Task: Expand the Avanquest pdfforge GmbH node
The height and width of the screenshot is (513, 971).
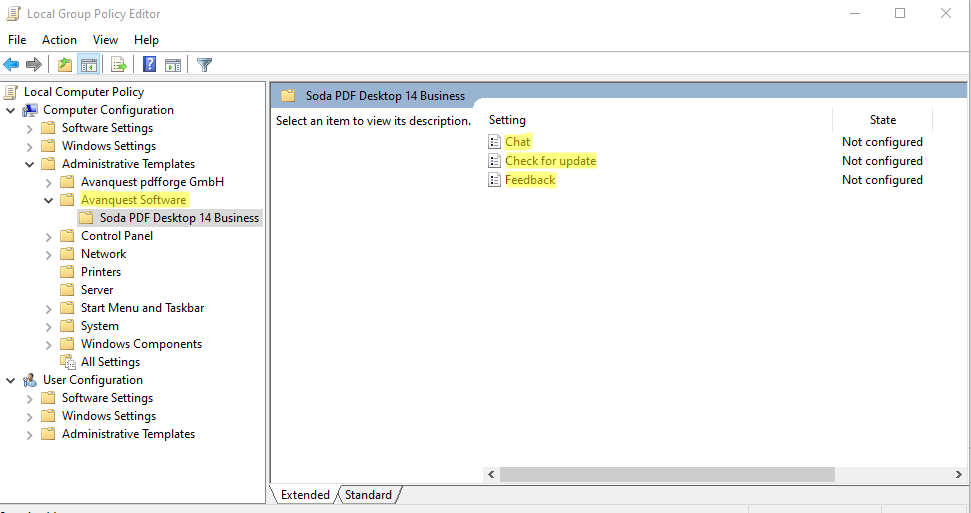Action: tap(49, 183)
